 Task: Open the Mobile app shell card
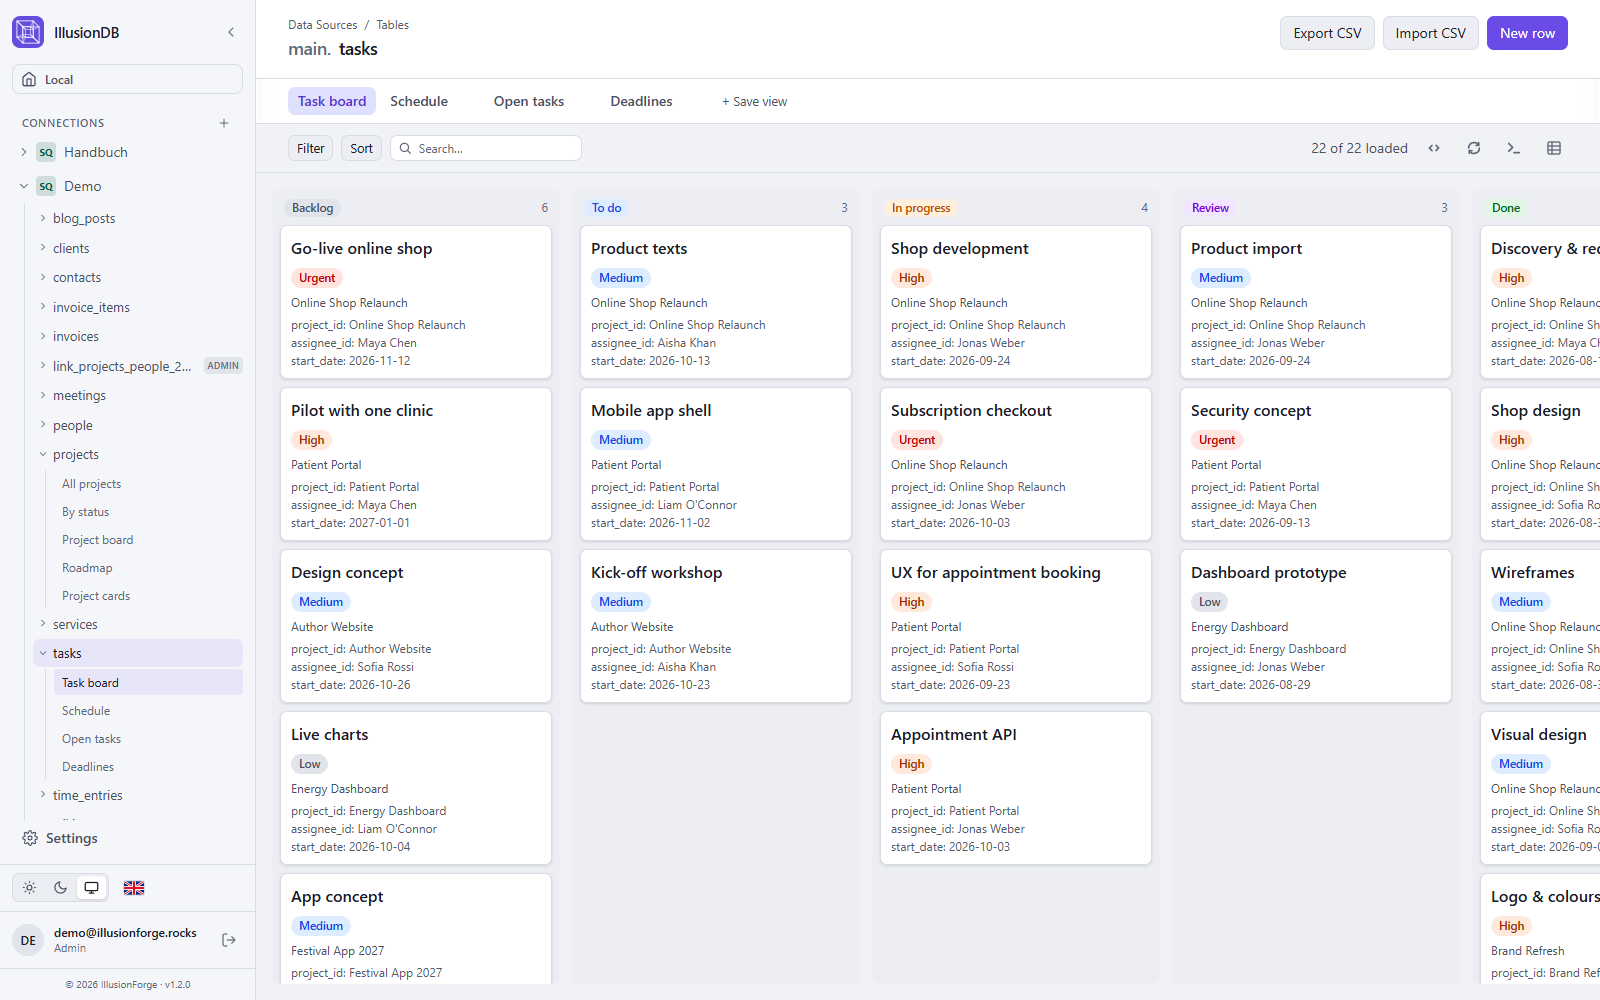716,464
